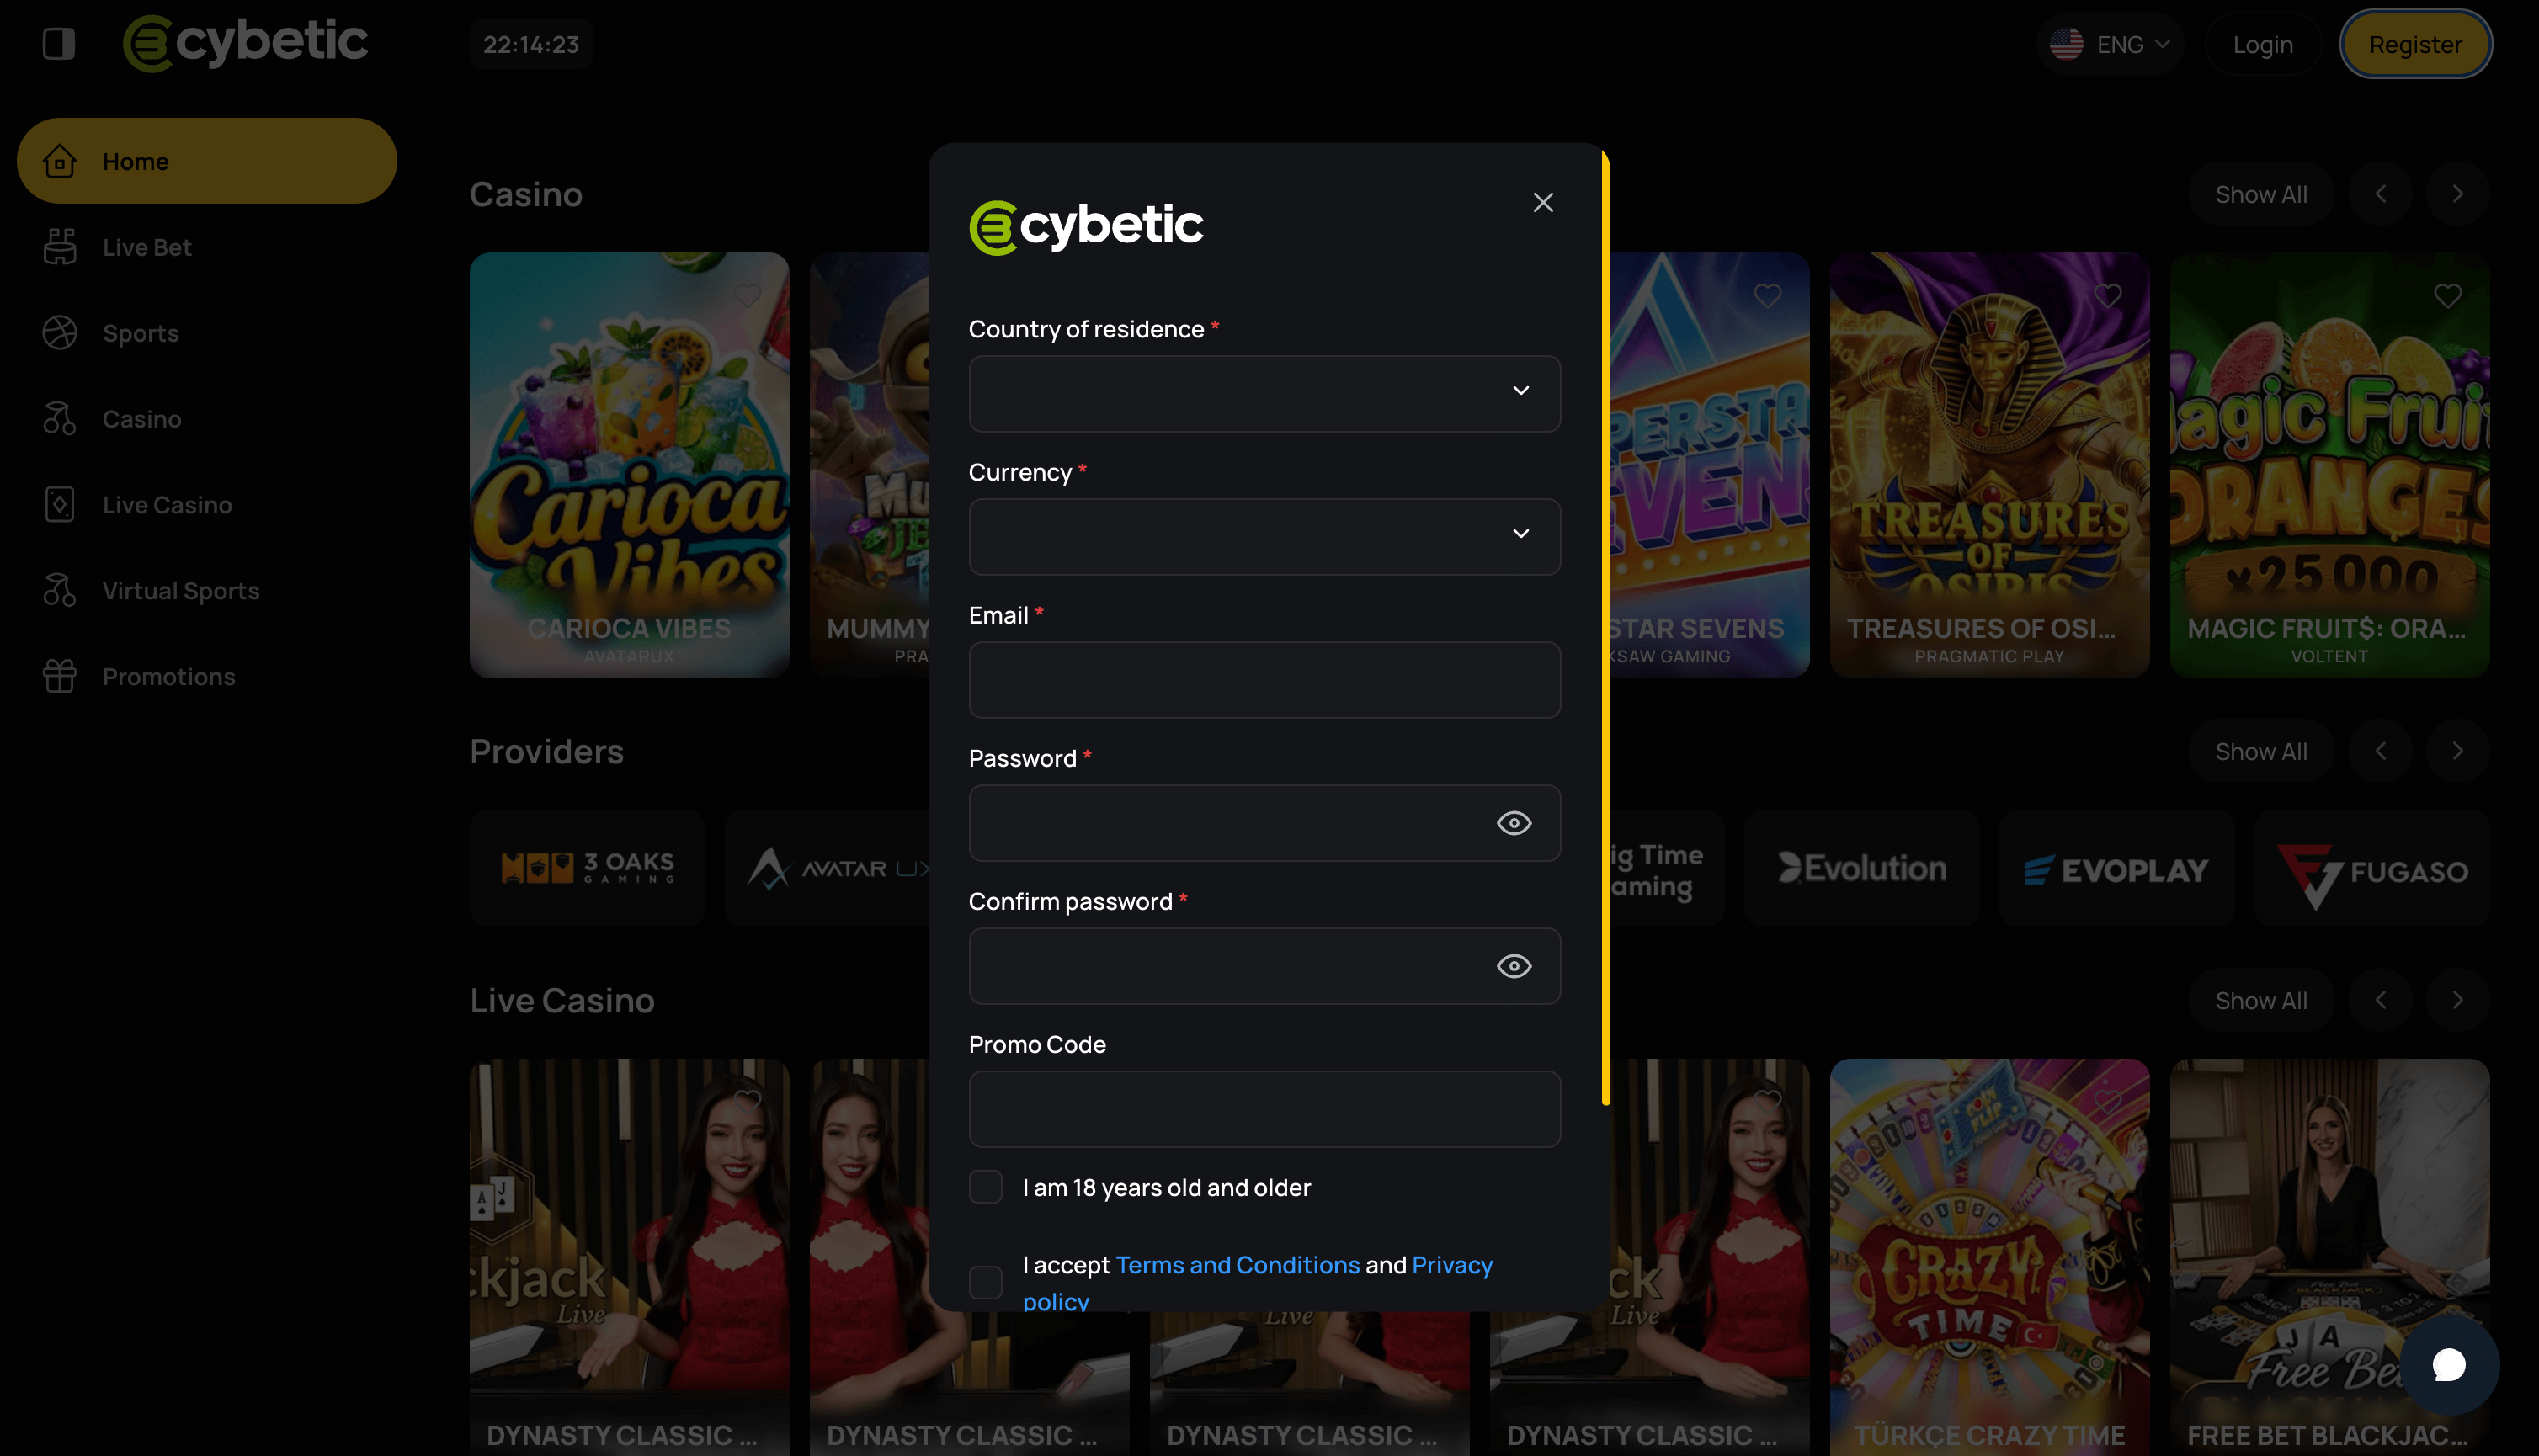Click the 3 Oaks Gaming provider logo

point(588,868)
